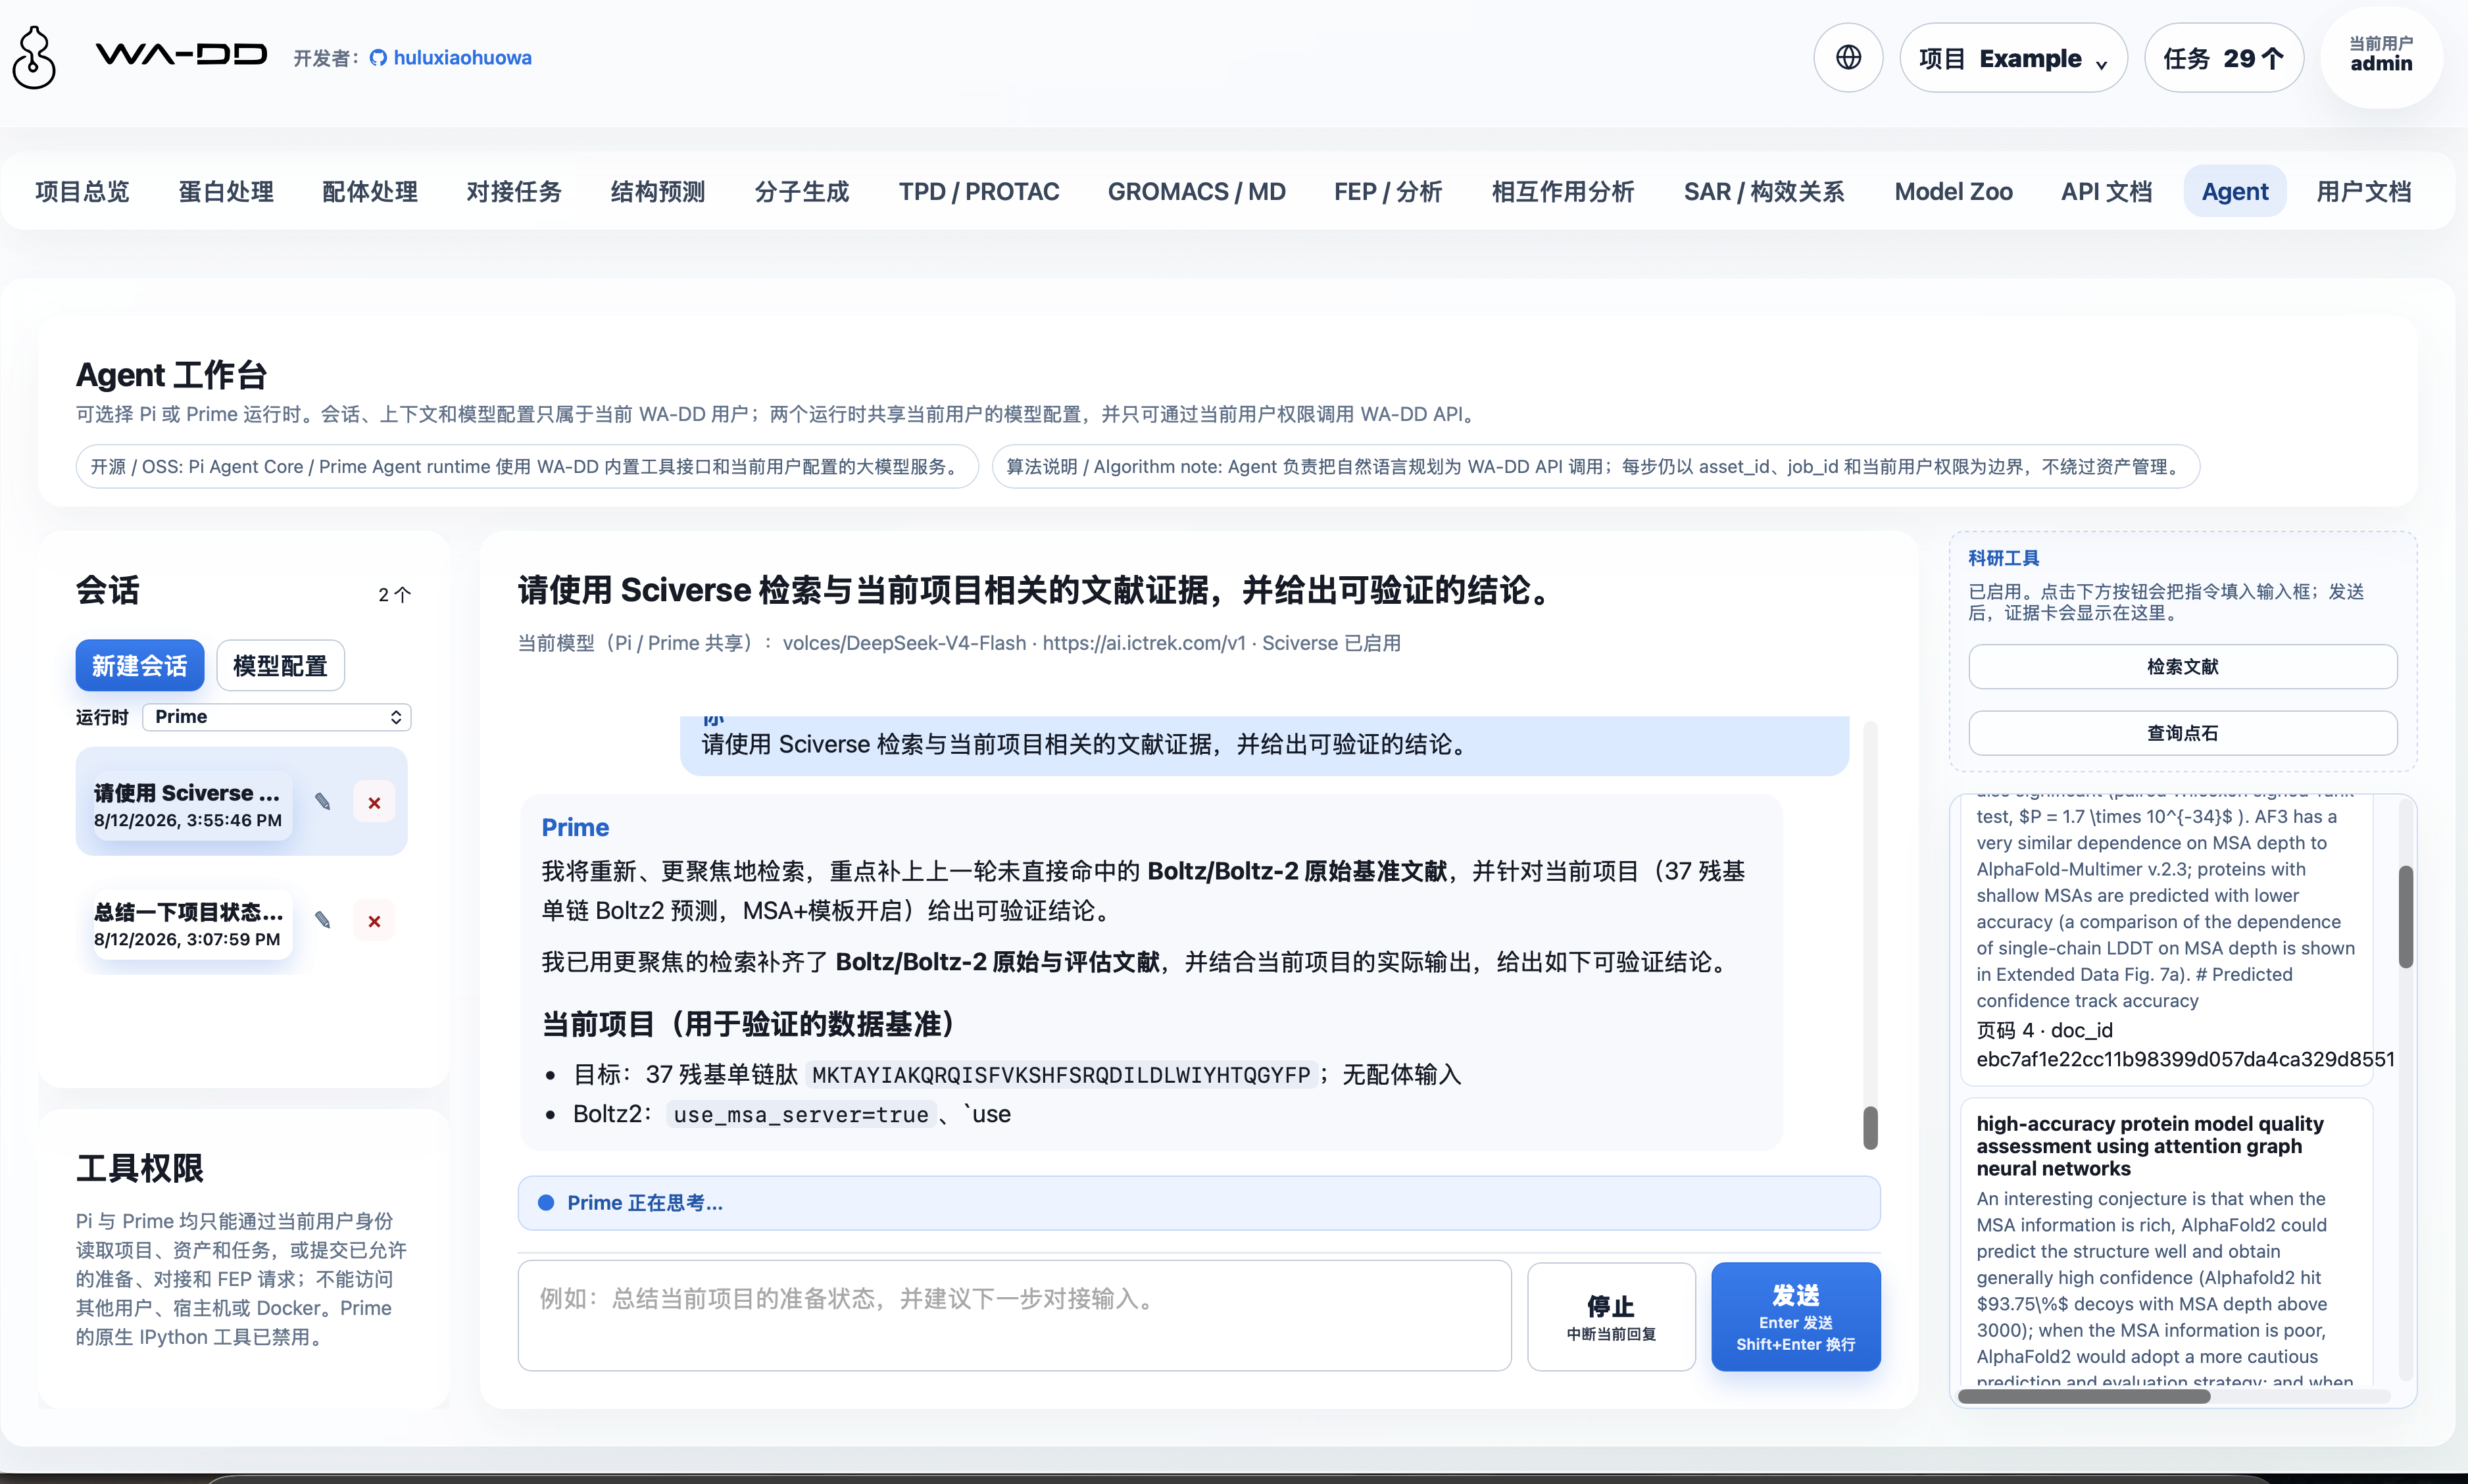The height and width of the screenshot is (1484, 2468).
Task: Click the 检索文献 research tool button
Action: coord(2182,666)
